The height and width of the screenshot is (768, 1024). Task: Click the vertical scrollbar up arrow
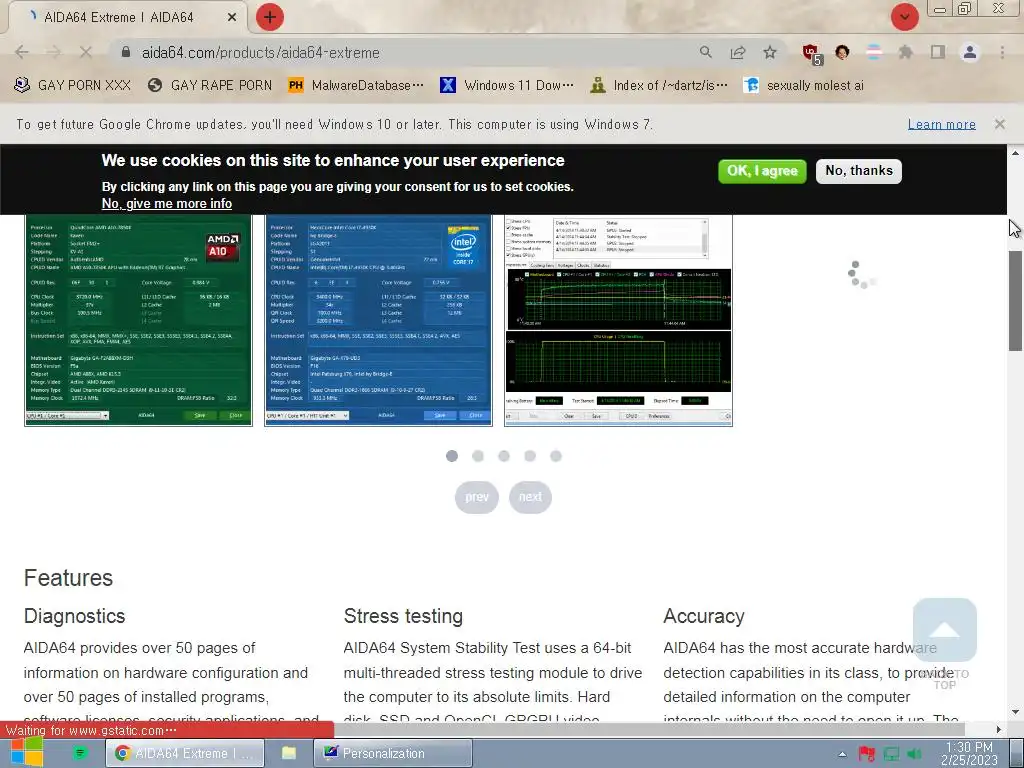[x=1016, y=153]
